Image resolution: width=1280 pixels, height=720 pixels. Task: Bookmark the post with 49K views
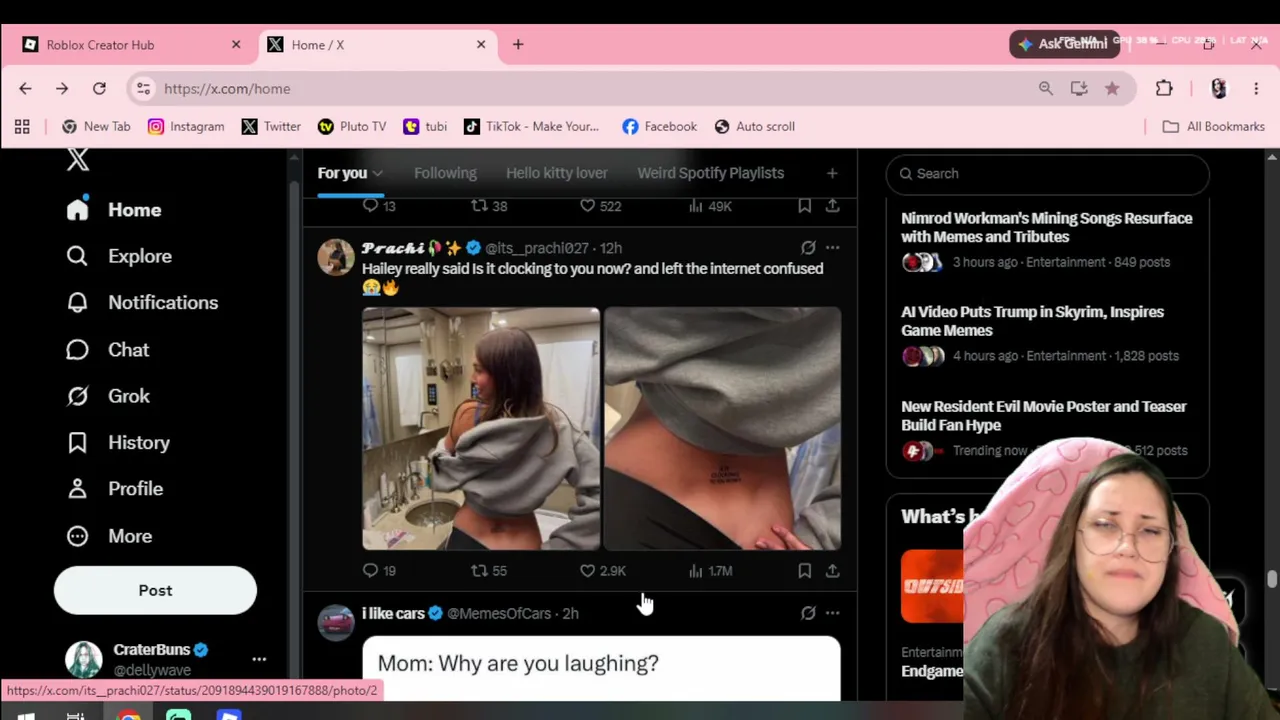804,206
